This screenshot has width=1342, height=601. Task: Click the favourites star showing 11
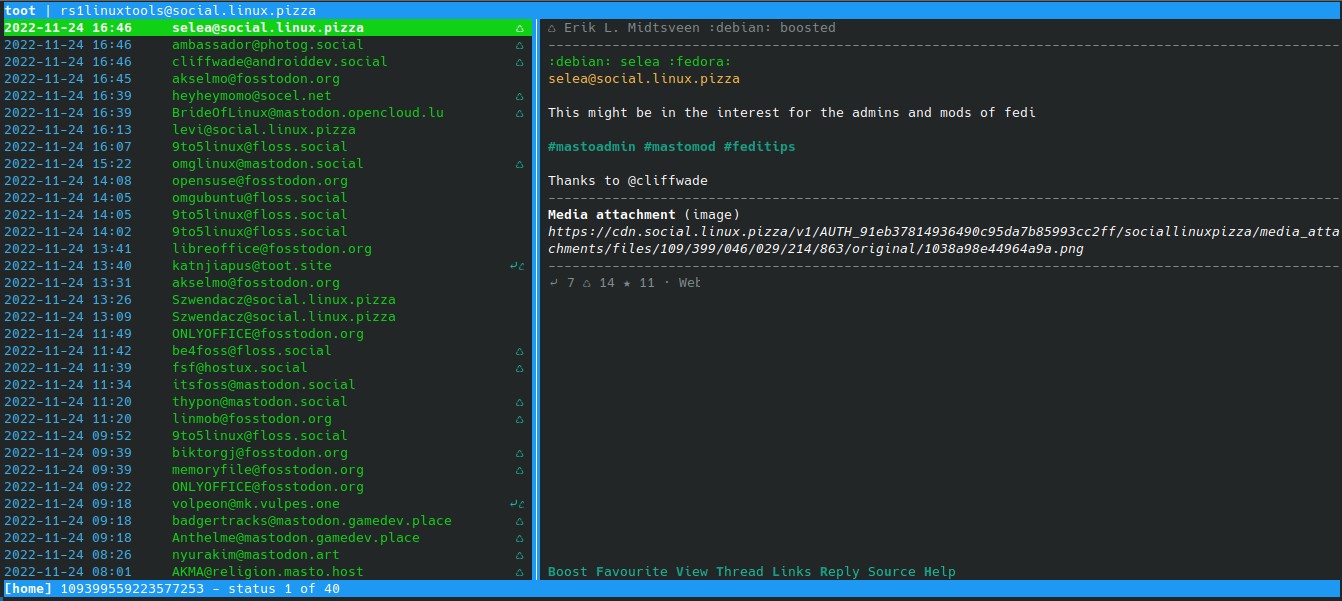pos(626,283)
